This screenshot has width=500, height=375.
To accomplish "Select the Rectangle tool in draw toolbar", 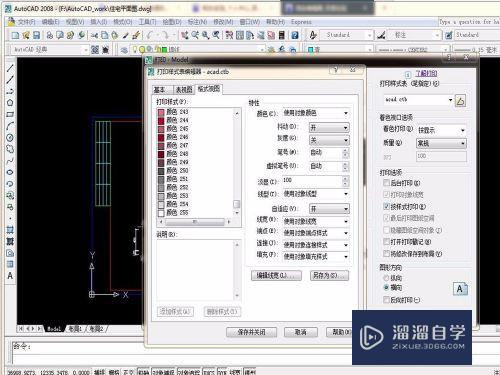I will 10,114.
